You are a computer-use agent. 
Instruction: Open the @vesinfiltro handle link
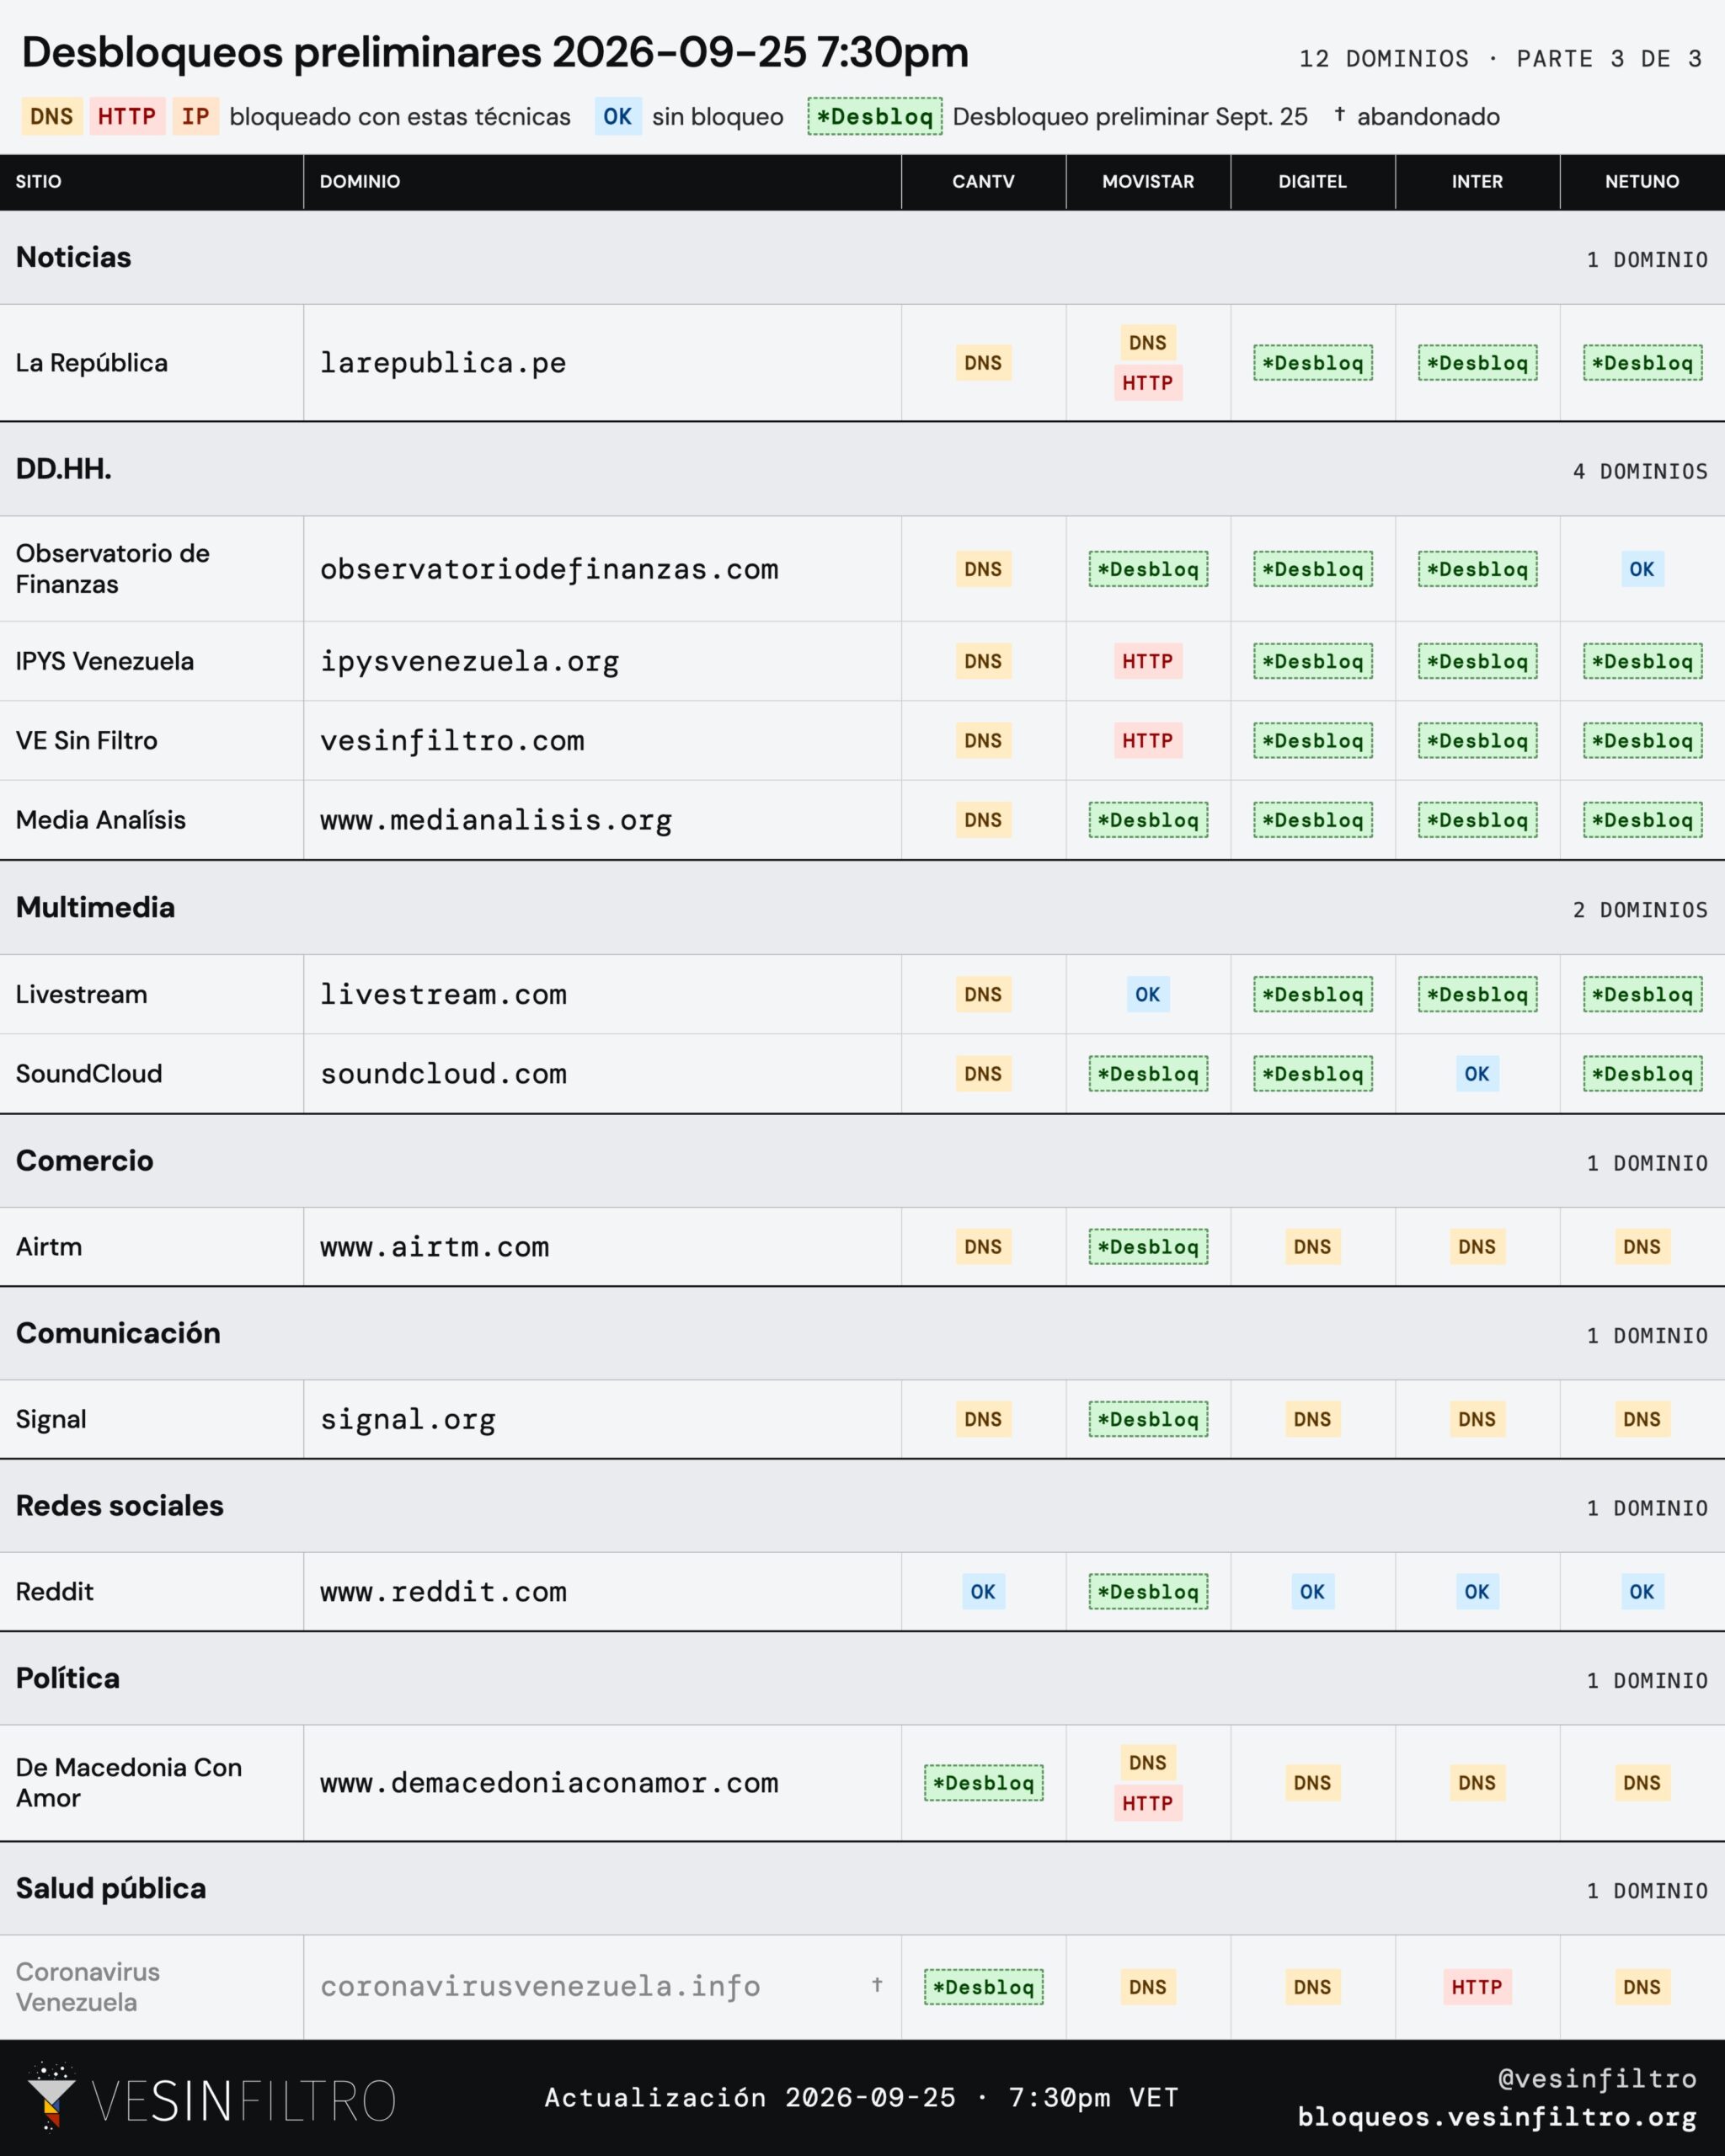(x=1597, y=2078)
